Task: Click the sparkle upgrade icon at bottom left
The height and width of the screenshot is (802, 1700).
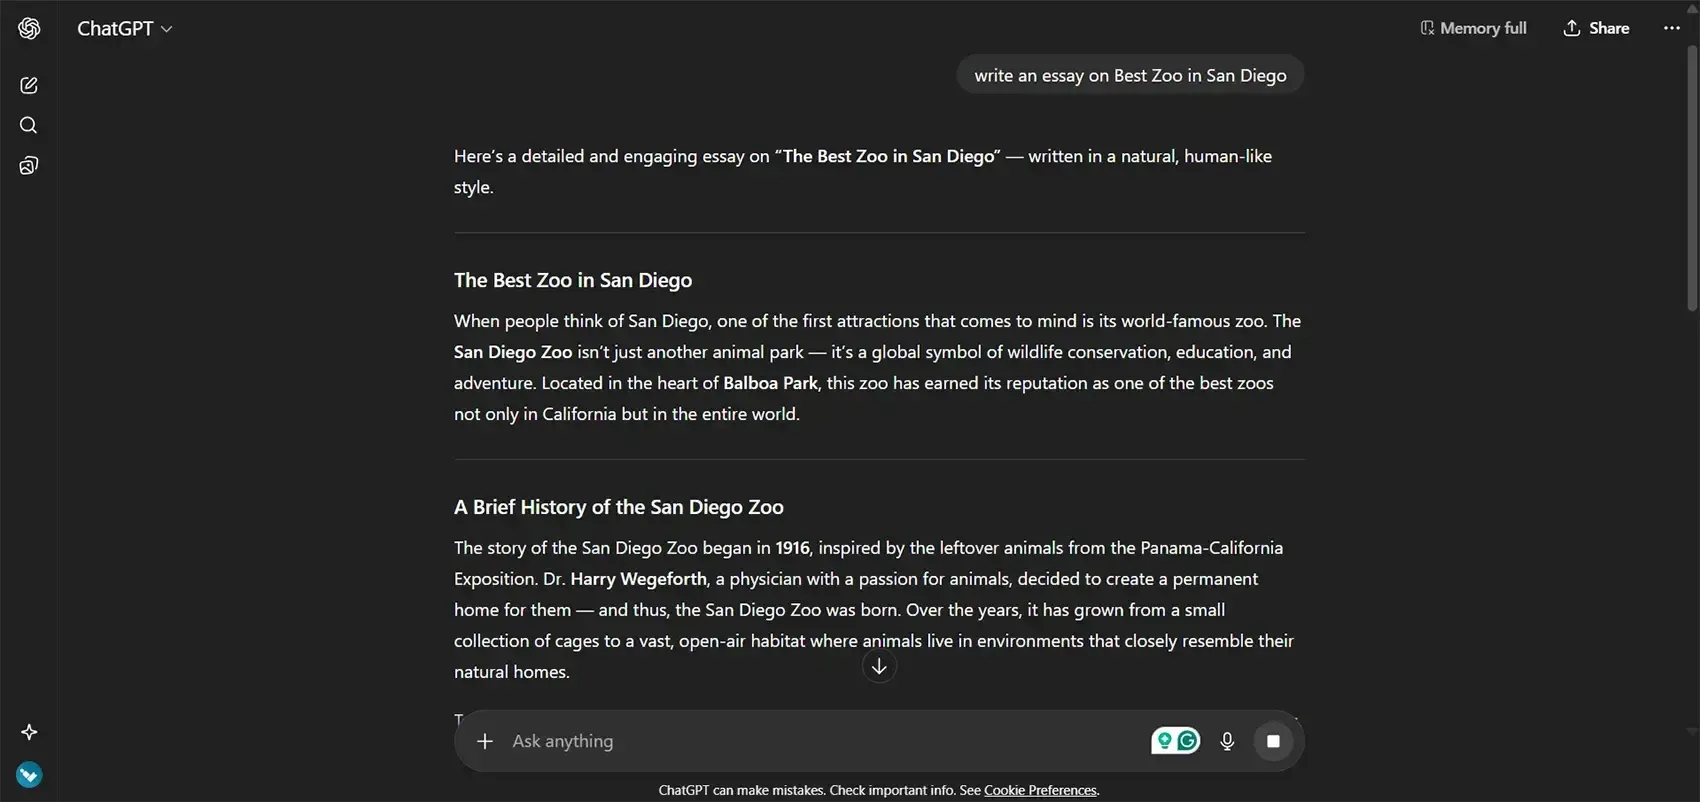Action: tap(28, 732)
